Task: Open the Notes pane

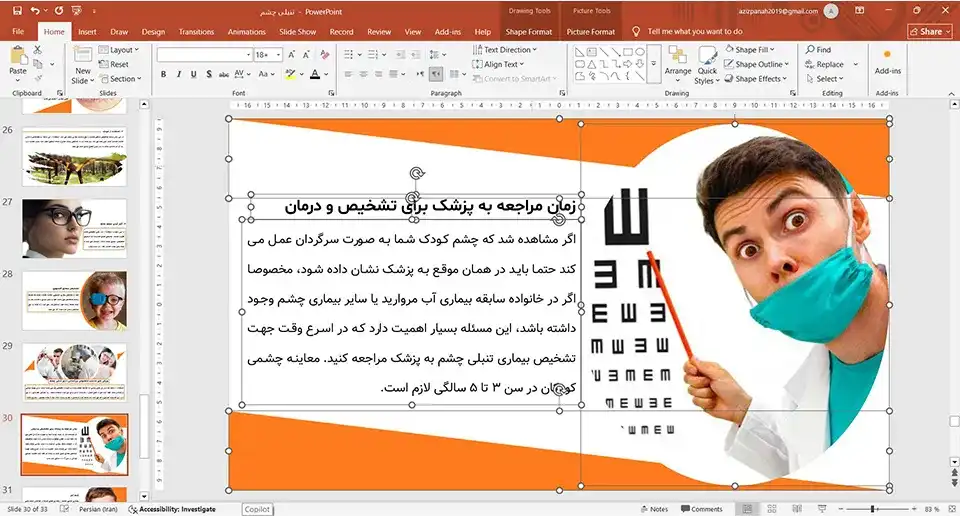Action: [x=654, y=509]
